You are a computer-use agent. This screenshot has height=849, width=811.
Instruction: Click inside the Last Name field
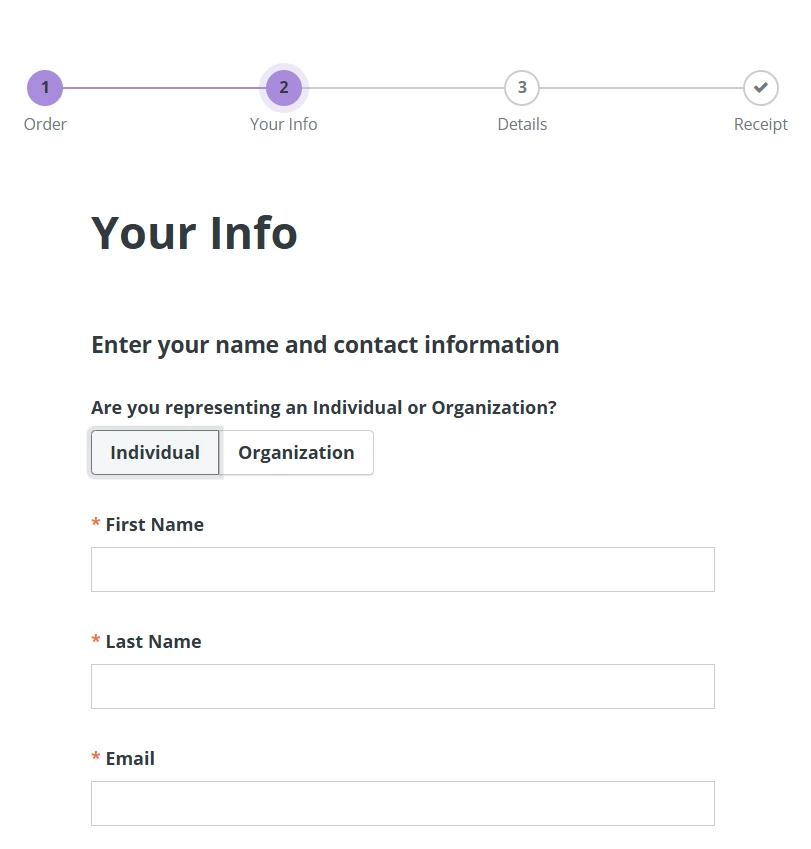[402, 685]
